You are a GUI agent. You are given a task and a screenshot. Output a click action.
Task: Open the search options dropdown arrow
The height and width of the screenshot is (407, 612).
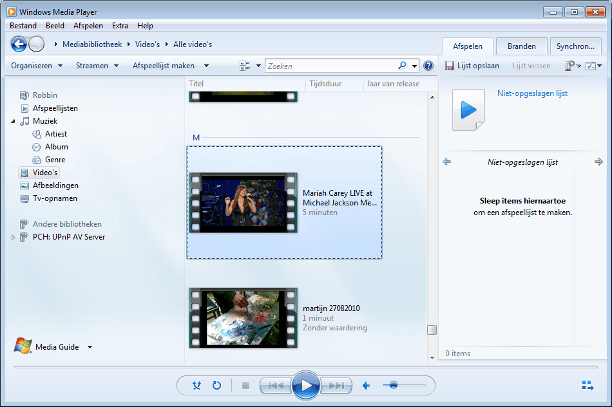click(x=414, y=66)
